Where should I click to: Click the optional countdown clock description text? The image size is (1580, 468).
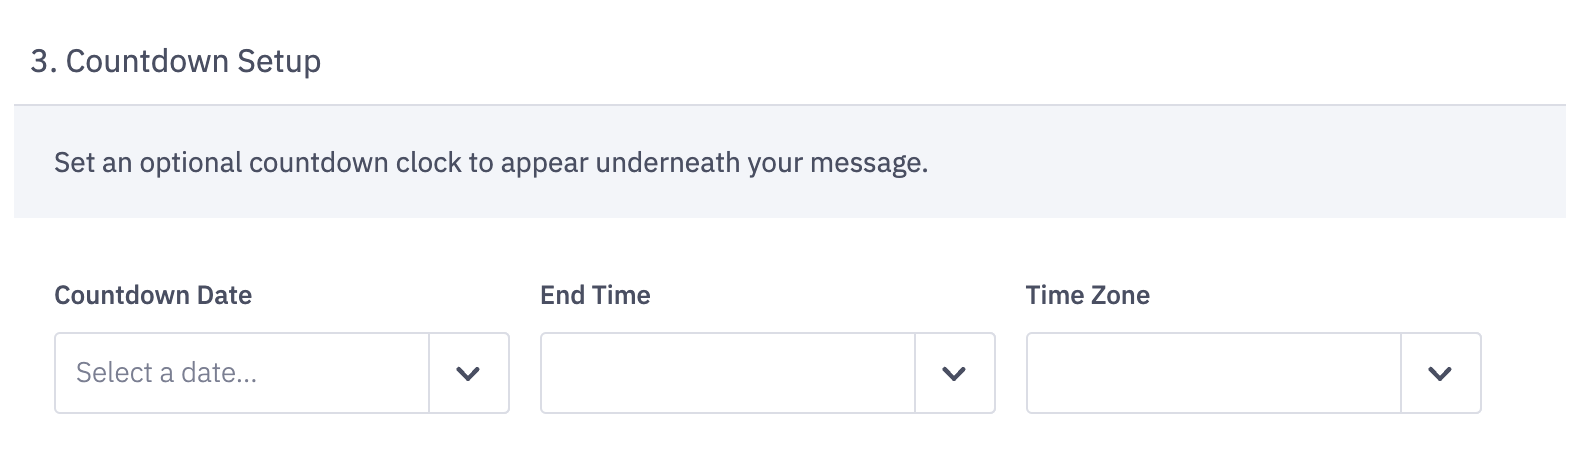pyautogui.click(x=491, y=162)
